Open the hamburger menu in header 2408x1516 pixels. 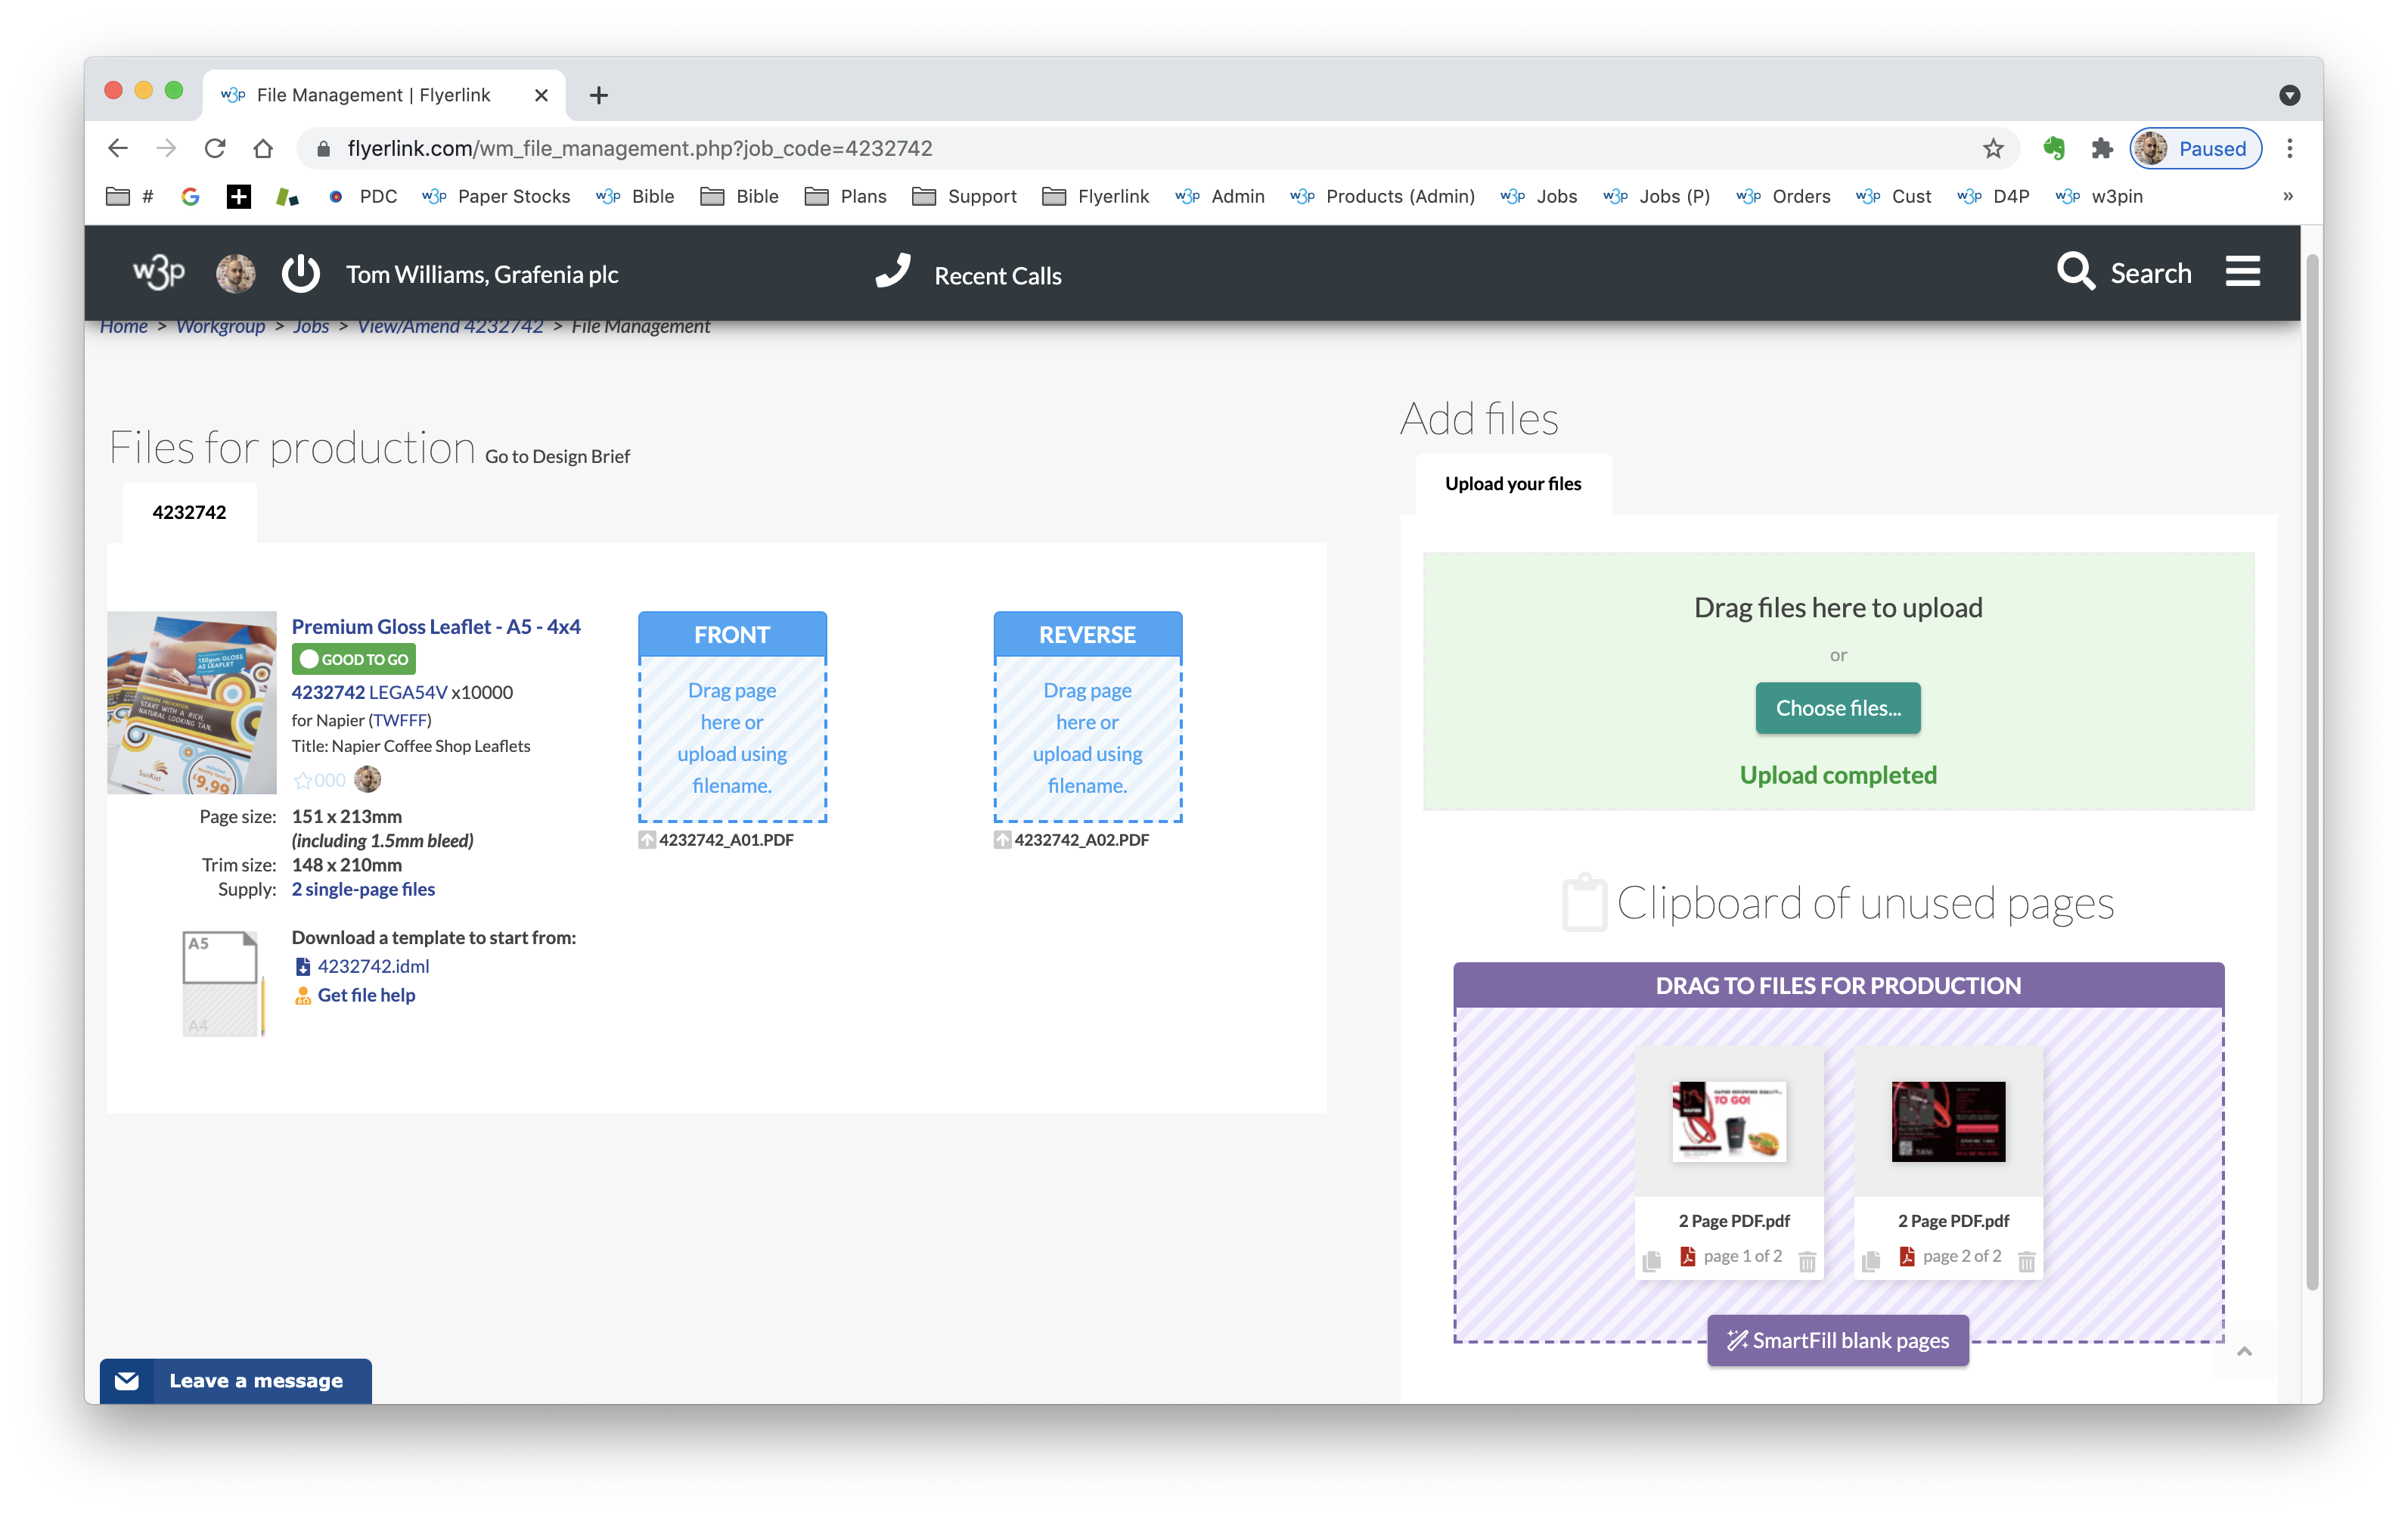(2242, 272)
